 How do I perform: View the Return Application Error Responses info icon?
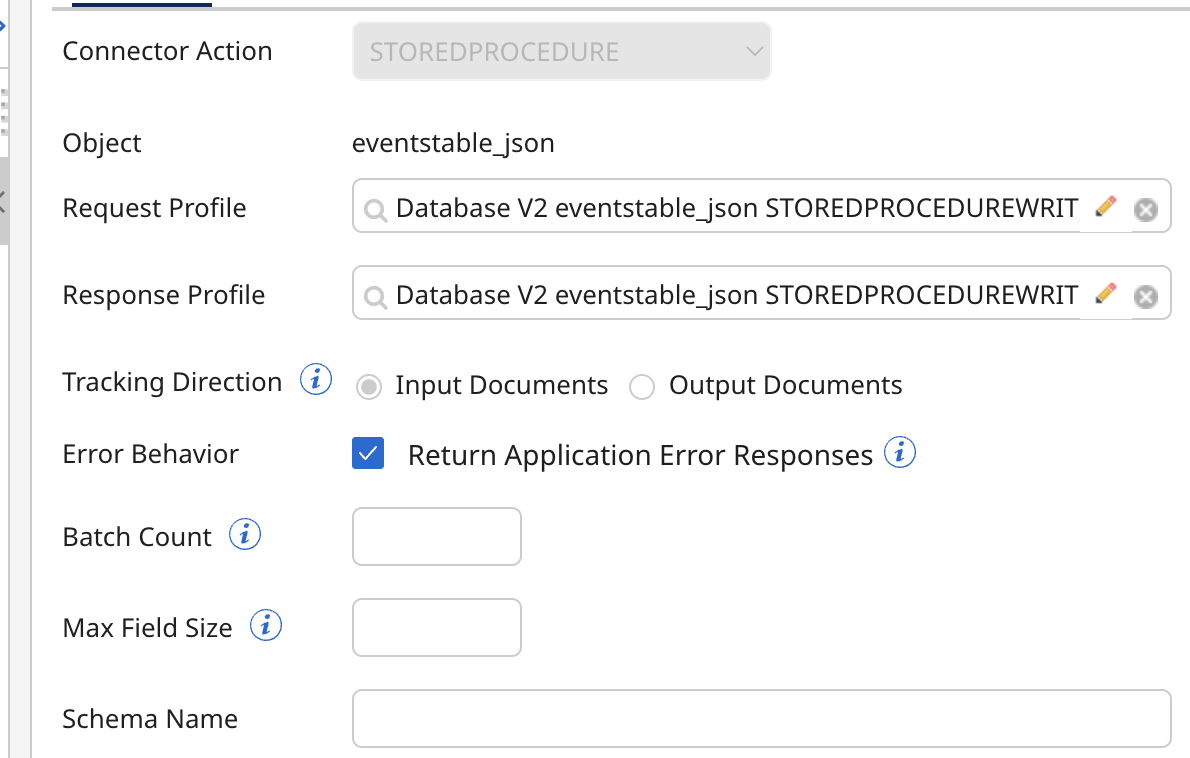(x=899, y=453)
